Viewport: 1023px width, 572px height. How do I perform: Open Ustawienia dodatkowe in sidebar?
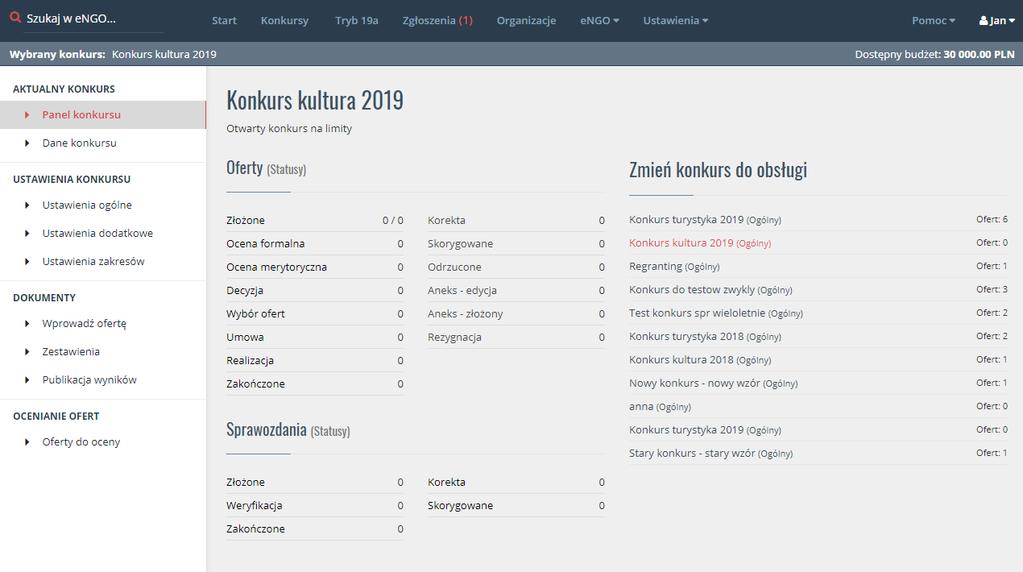pos(103,233)
